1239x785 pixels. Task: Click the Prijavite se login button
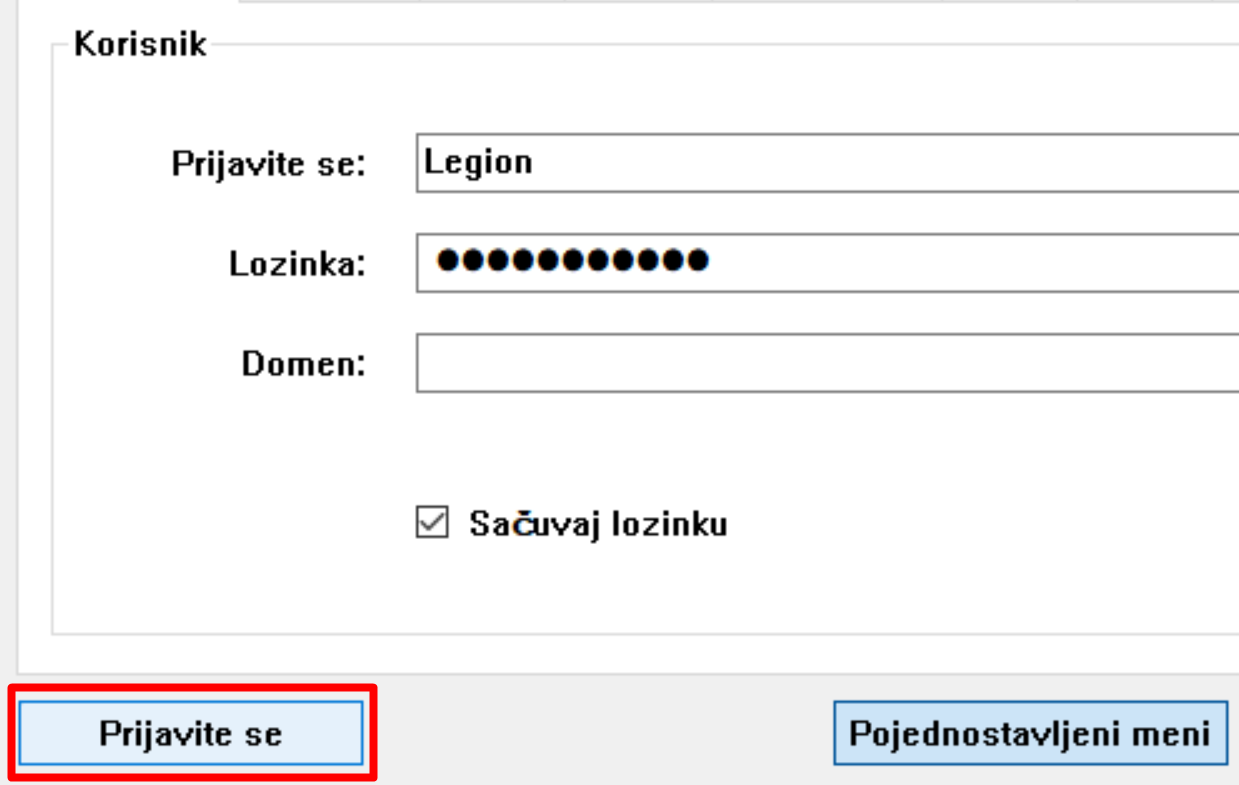click(190, 733)
